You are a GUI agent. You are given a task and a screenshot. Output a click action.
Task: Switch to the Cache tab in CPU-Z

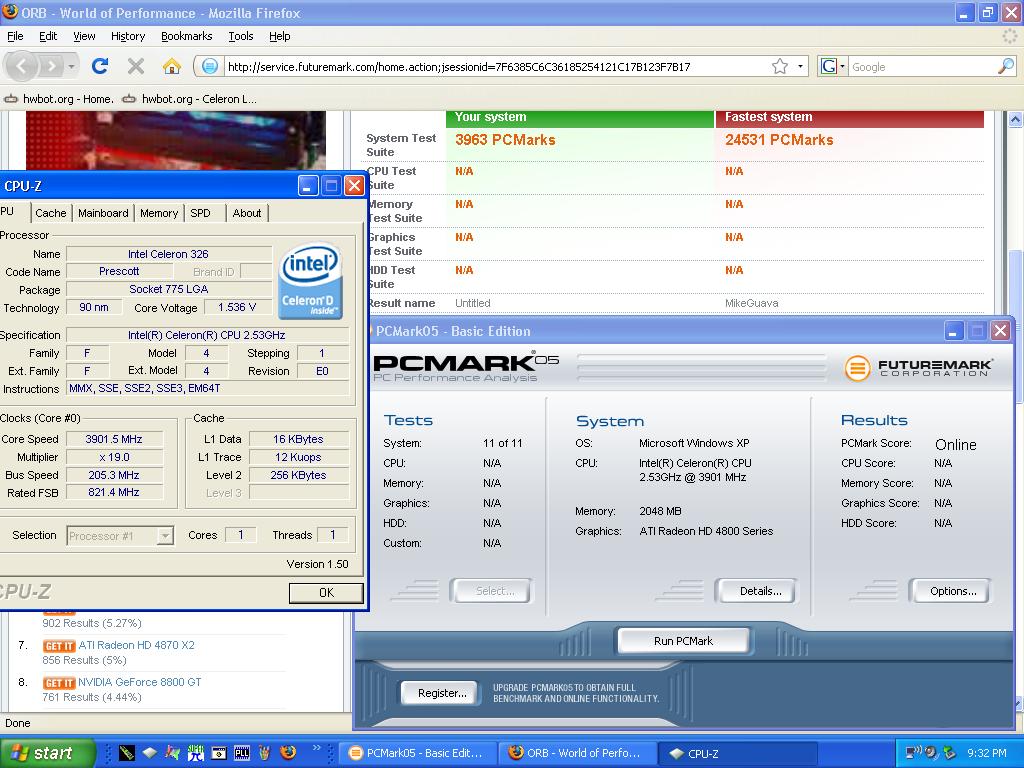(x=50, y=213)
